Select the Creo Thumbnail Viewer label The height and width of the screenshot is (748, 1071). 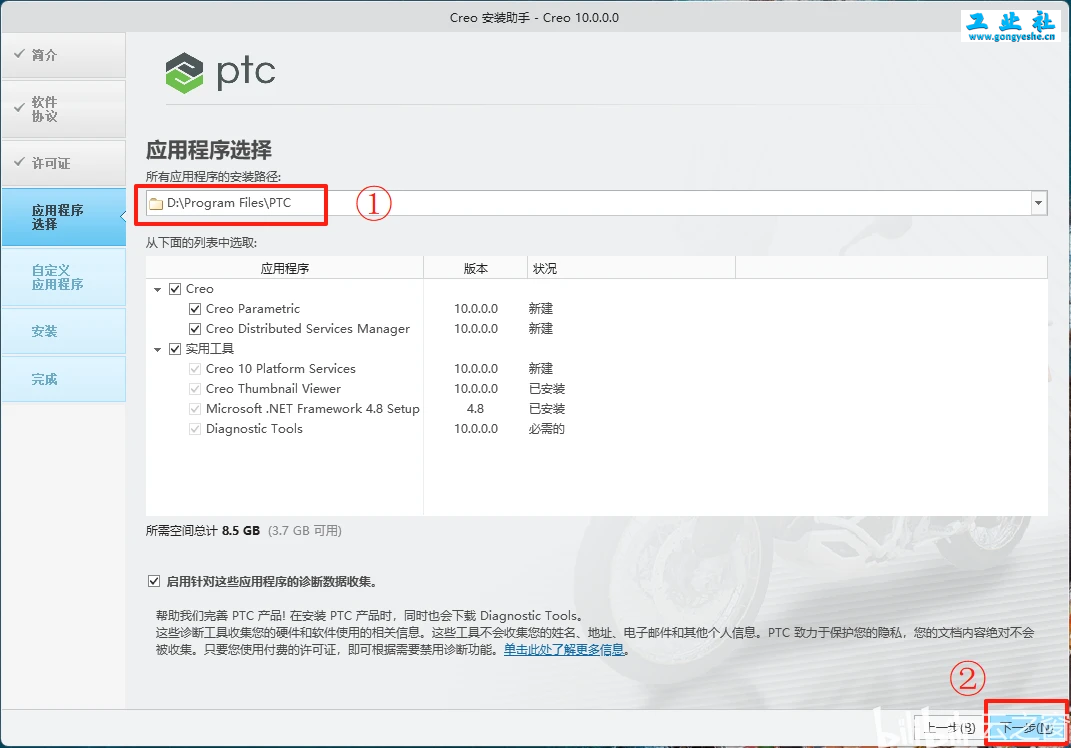(273, 389)
